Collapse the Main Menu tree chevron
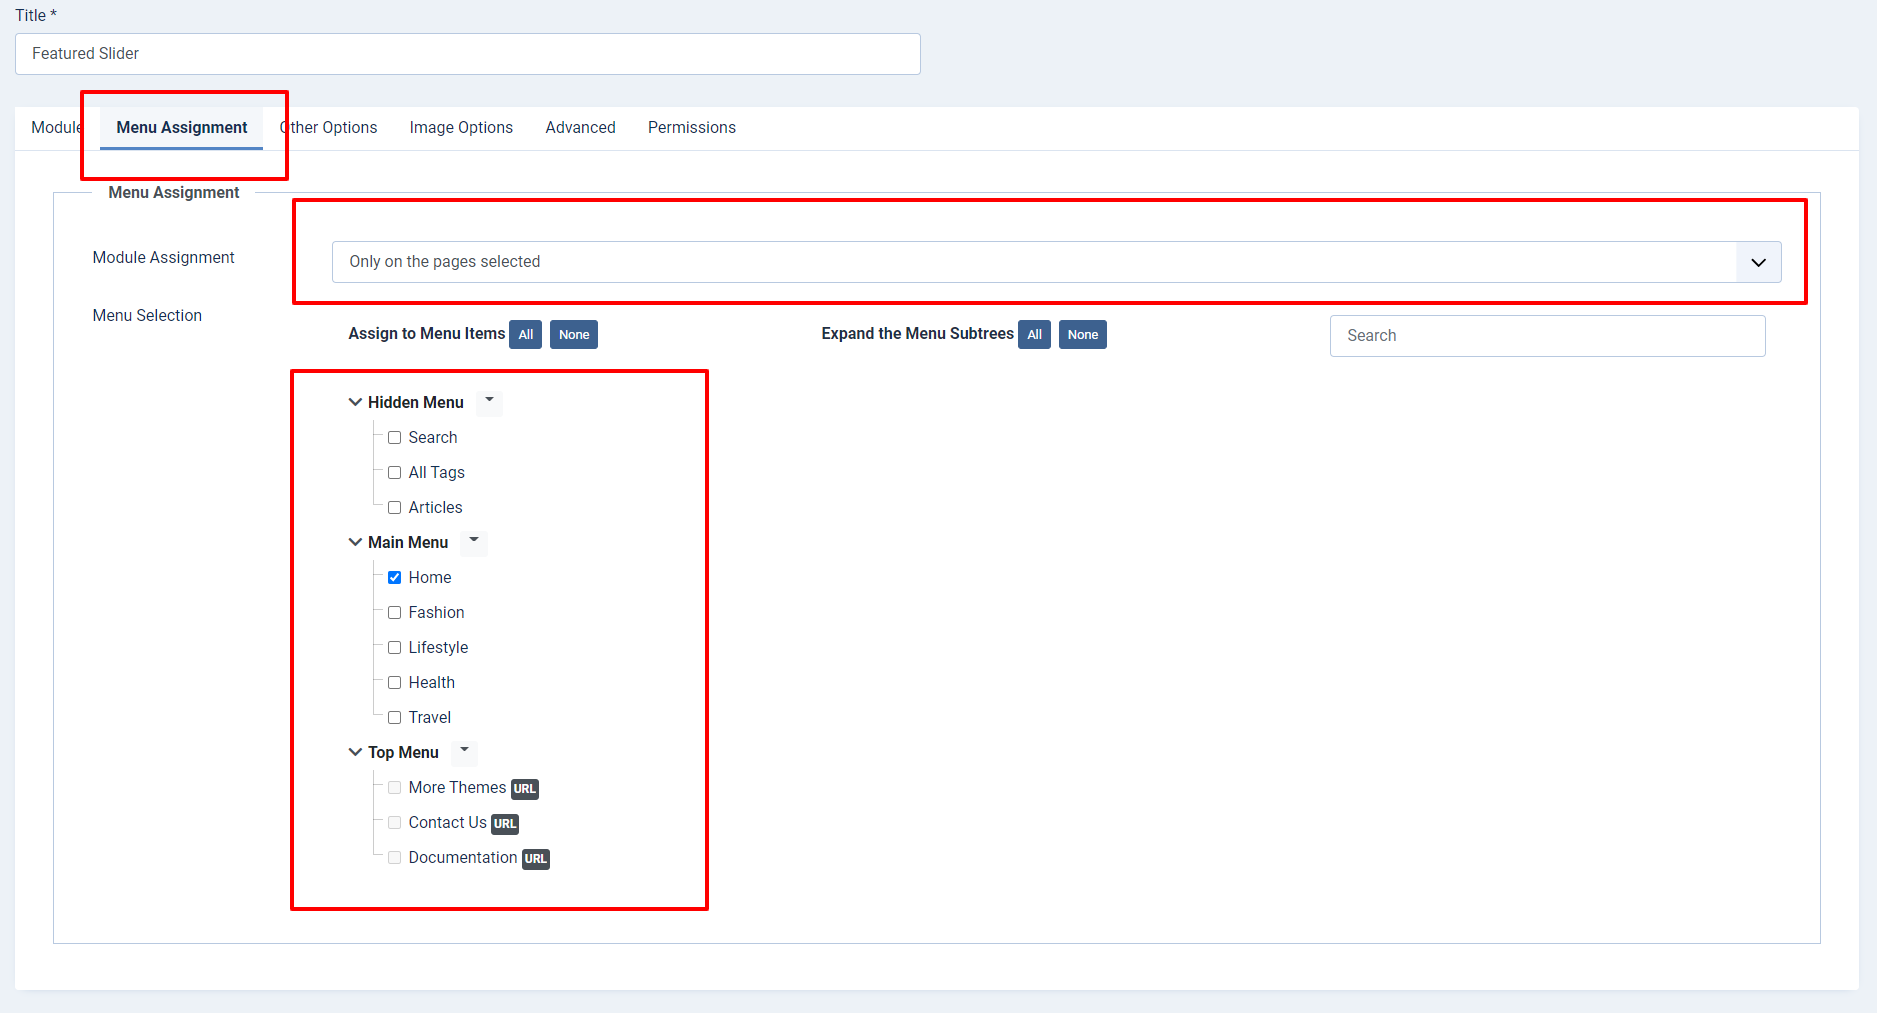 click(x=355, y=542)
